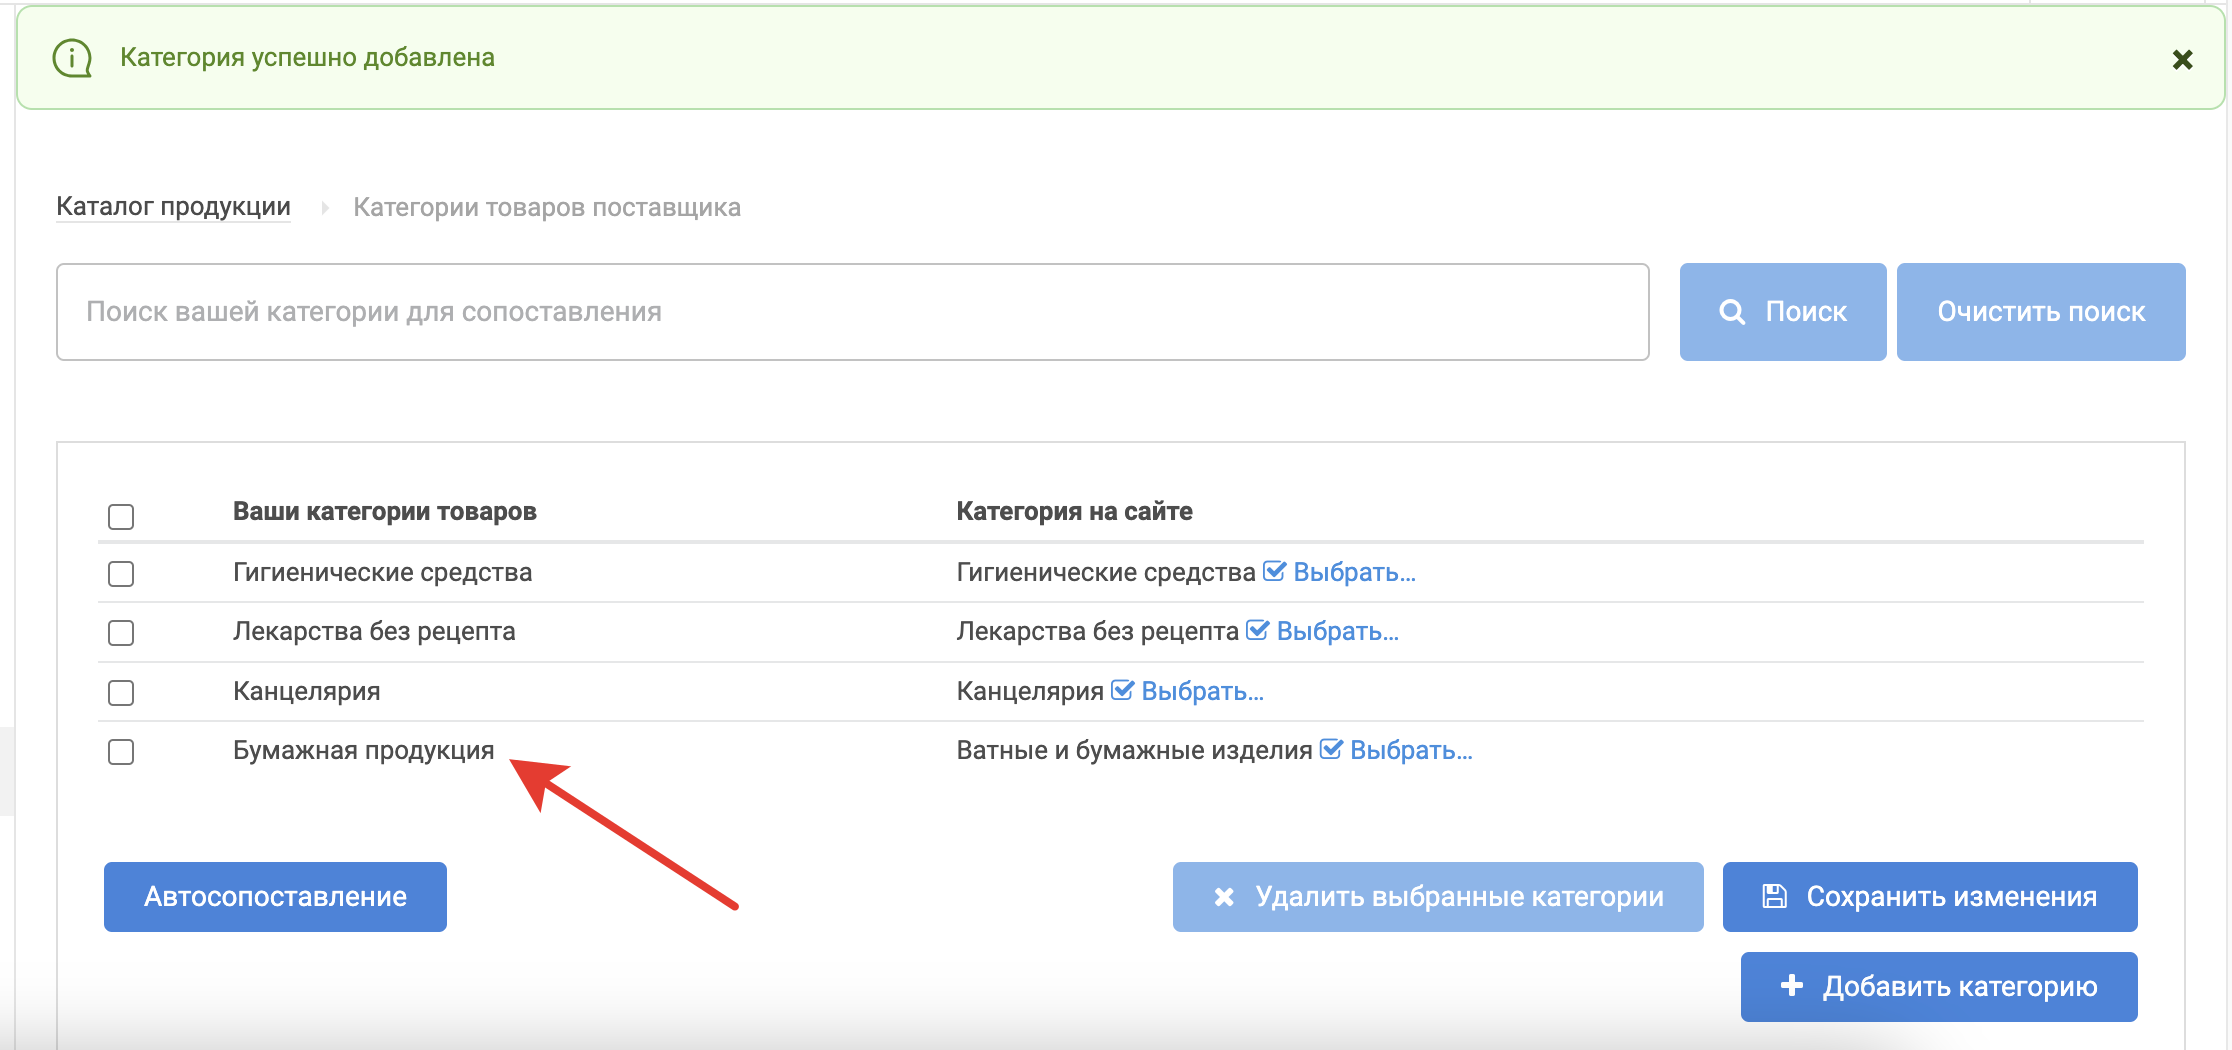Focus the category search input field
Screen dimensions: 2232x1050
tap(852, 312)
